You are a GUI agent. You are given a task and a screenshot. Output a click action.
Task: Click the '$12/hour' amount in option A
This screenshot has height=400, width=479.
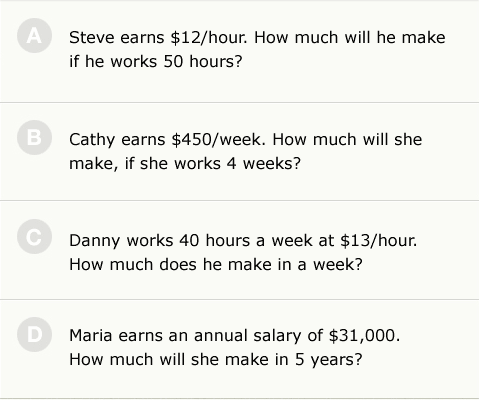[x=209, y=37]
